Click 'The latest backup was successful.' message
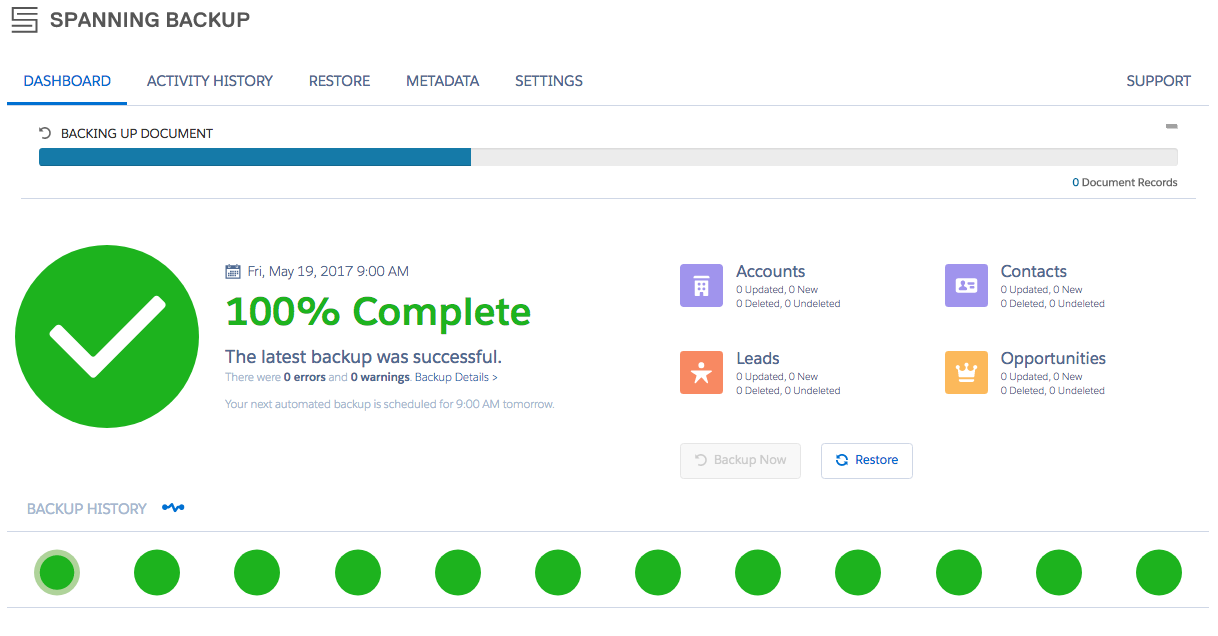 click(x=363, y=357)
